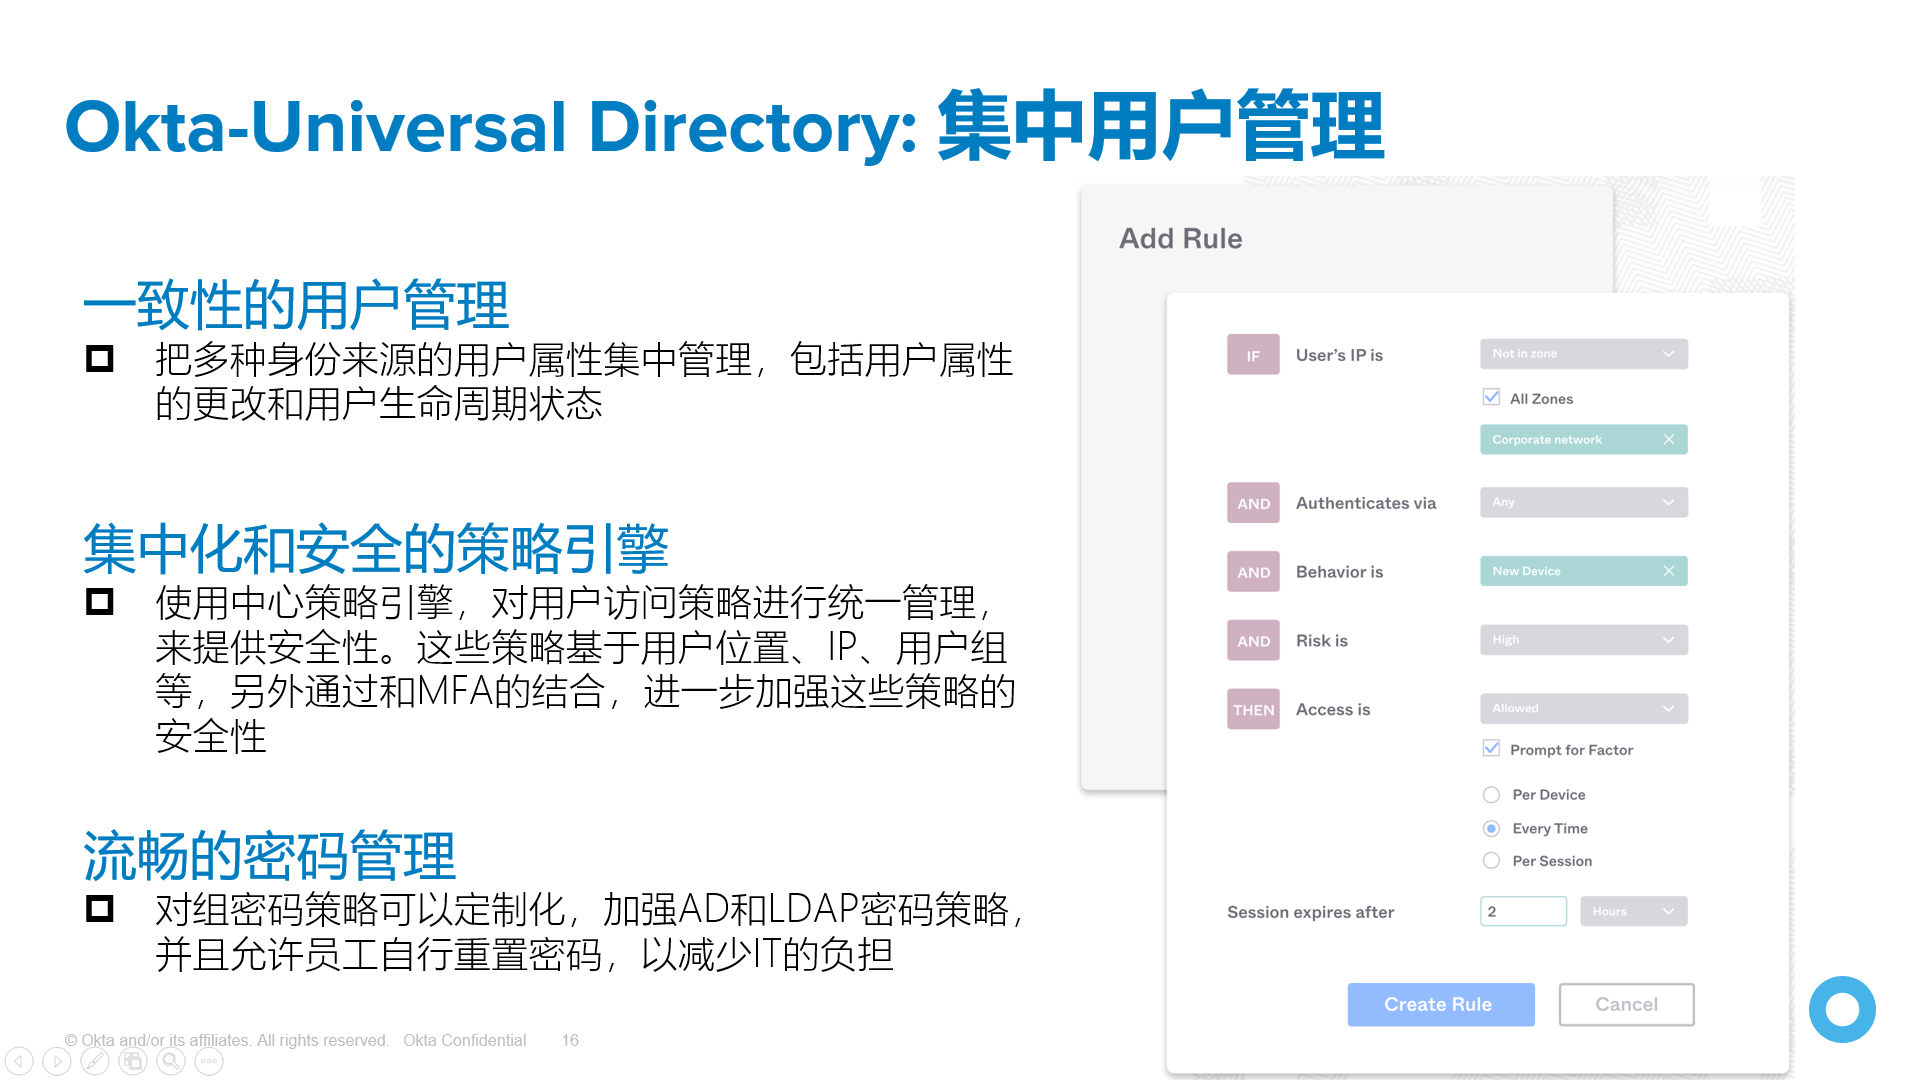Select the Per Device radio option
Viewport: 1920px width, 1080px height.
point(1491,795)
